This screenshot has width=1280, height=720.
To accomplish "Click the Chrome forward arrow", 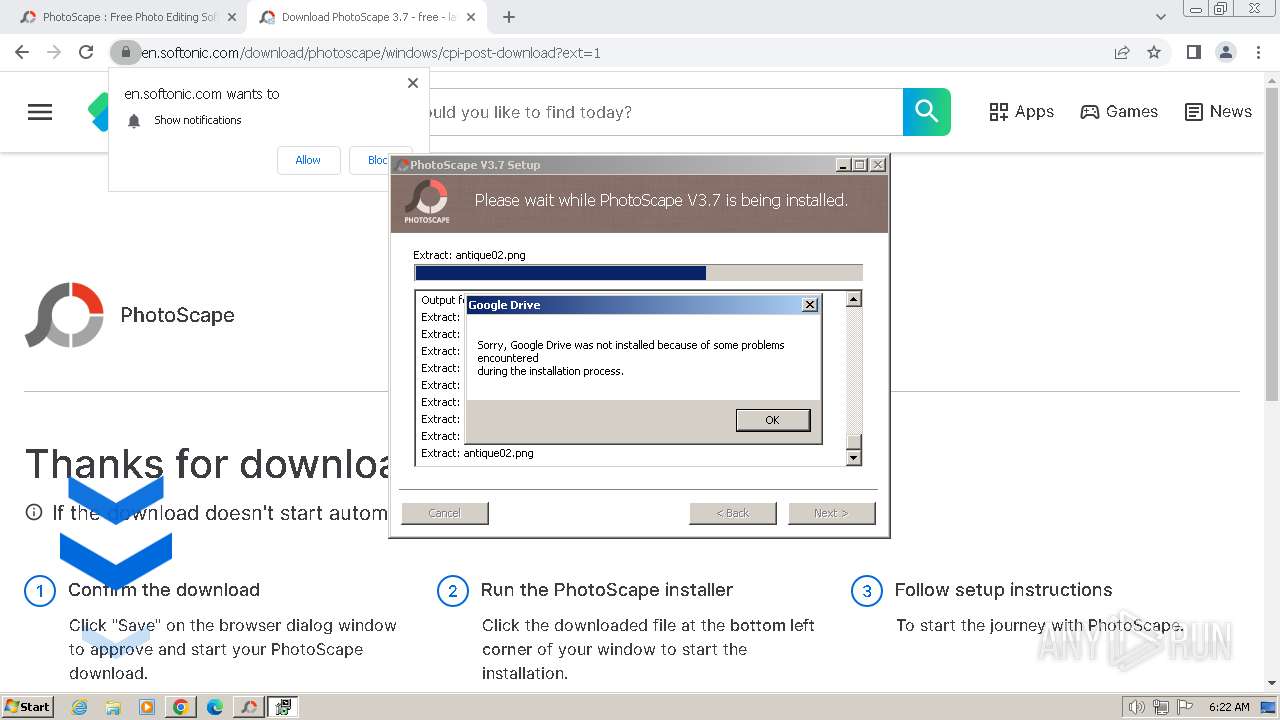I will pos(54,52).
